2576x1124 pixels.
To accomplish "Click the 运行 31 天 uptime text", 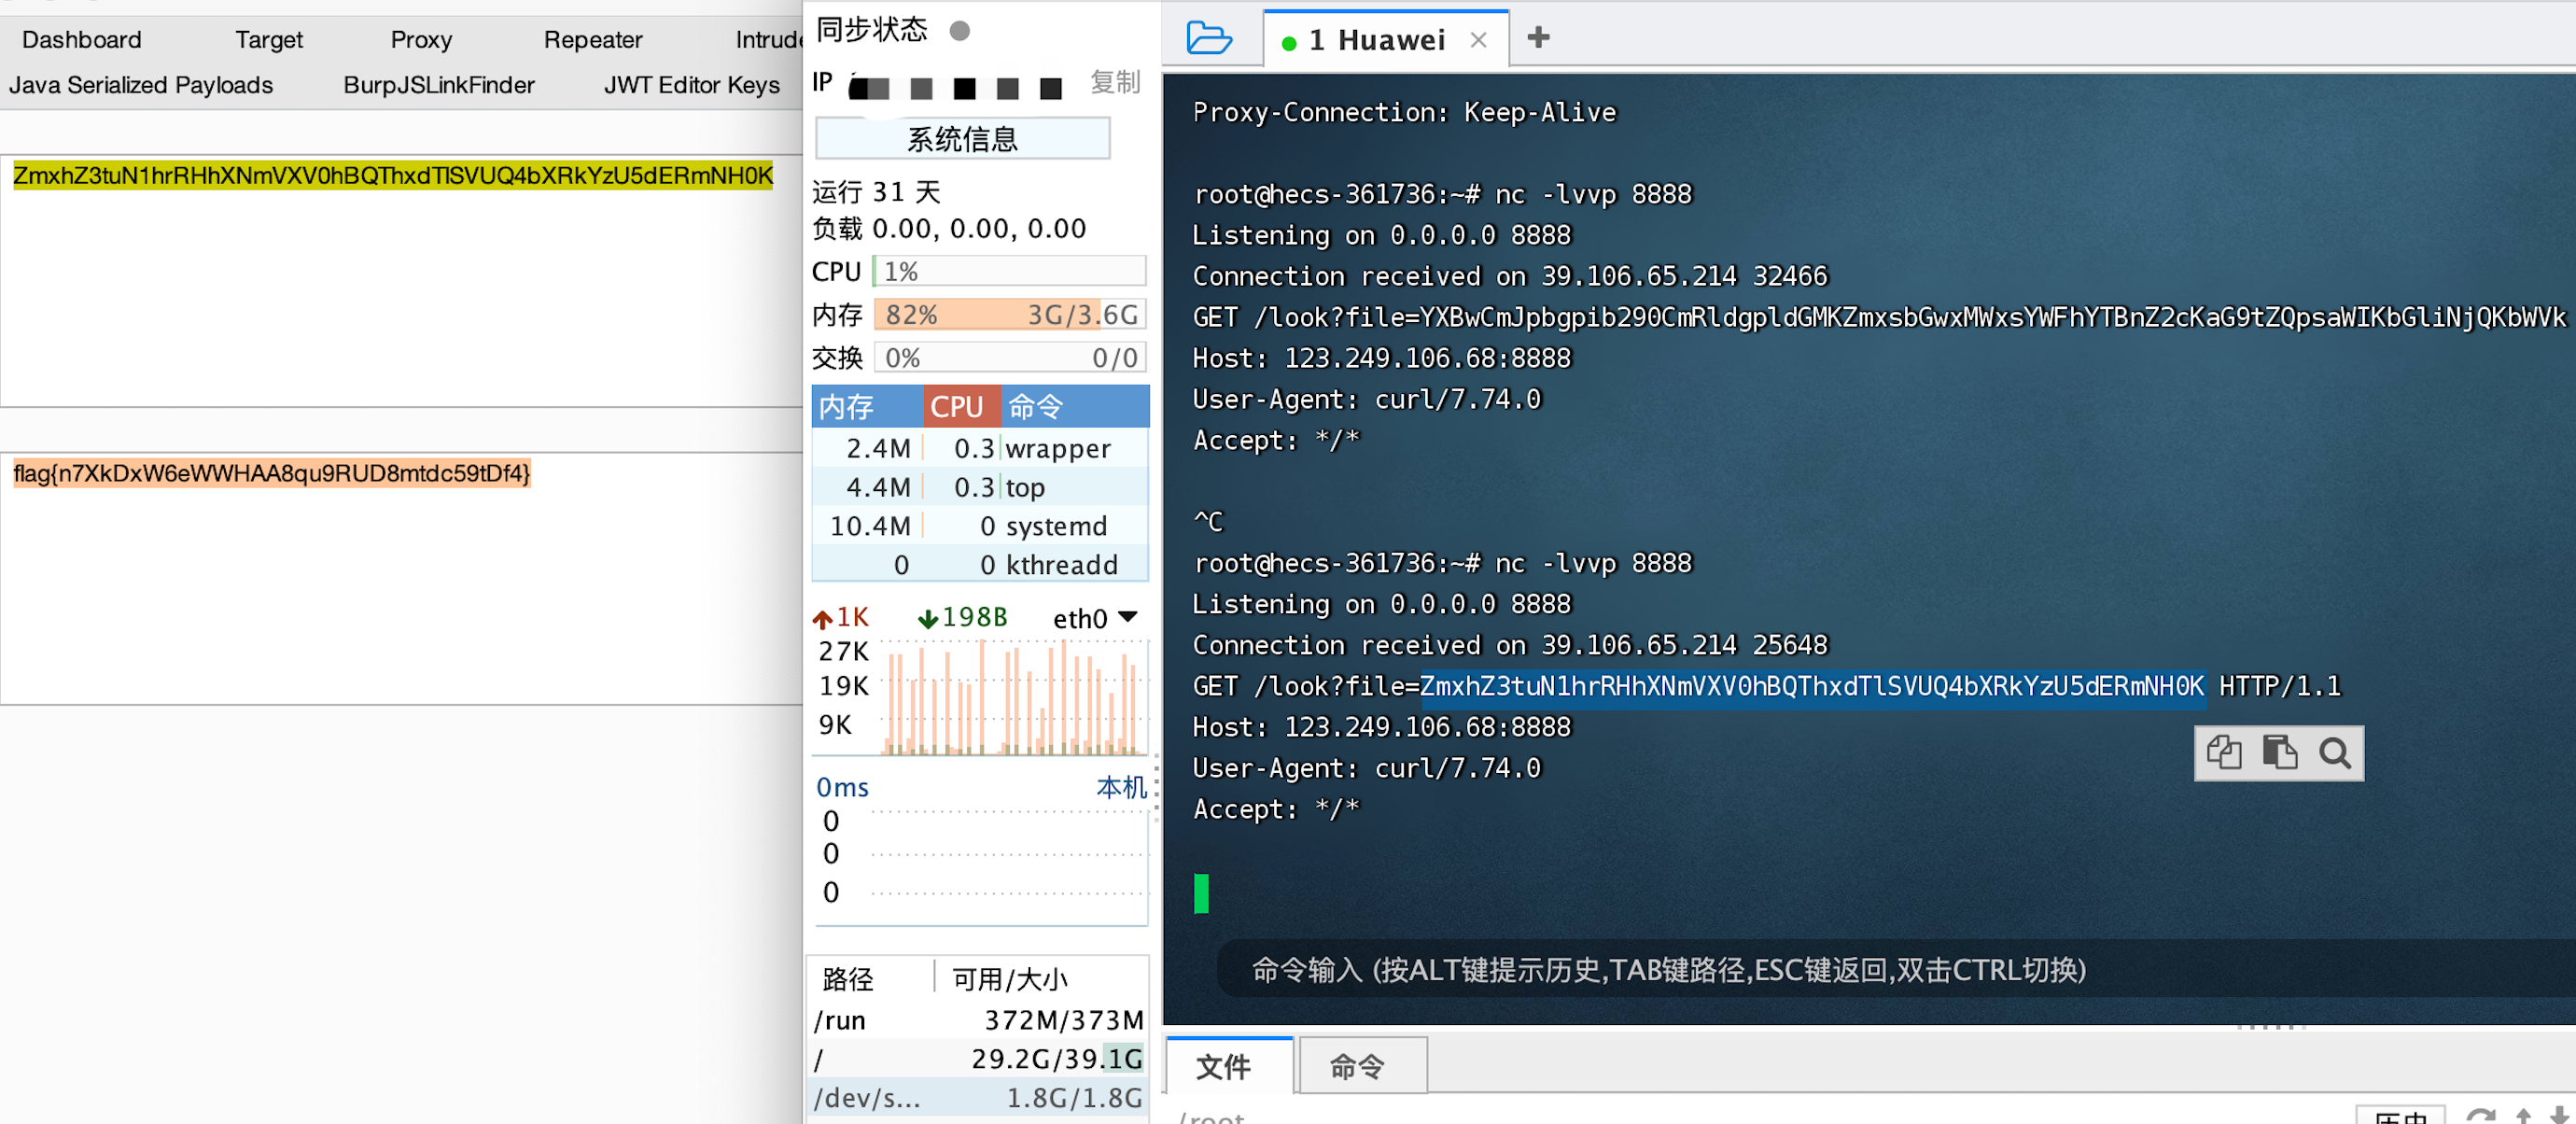I will [876, 191].
